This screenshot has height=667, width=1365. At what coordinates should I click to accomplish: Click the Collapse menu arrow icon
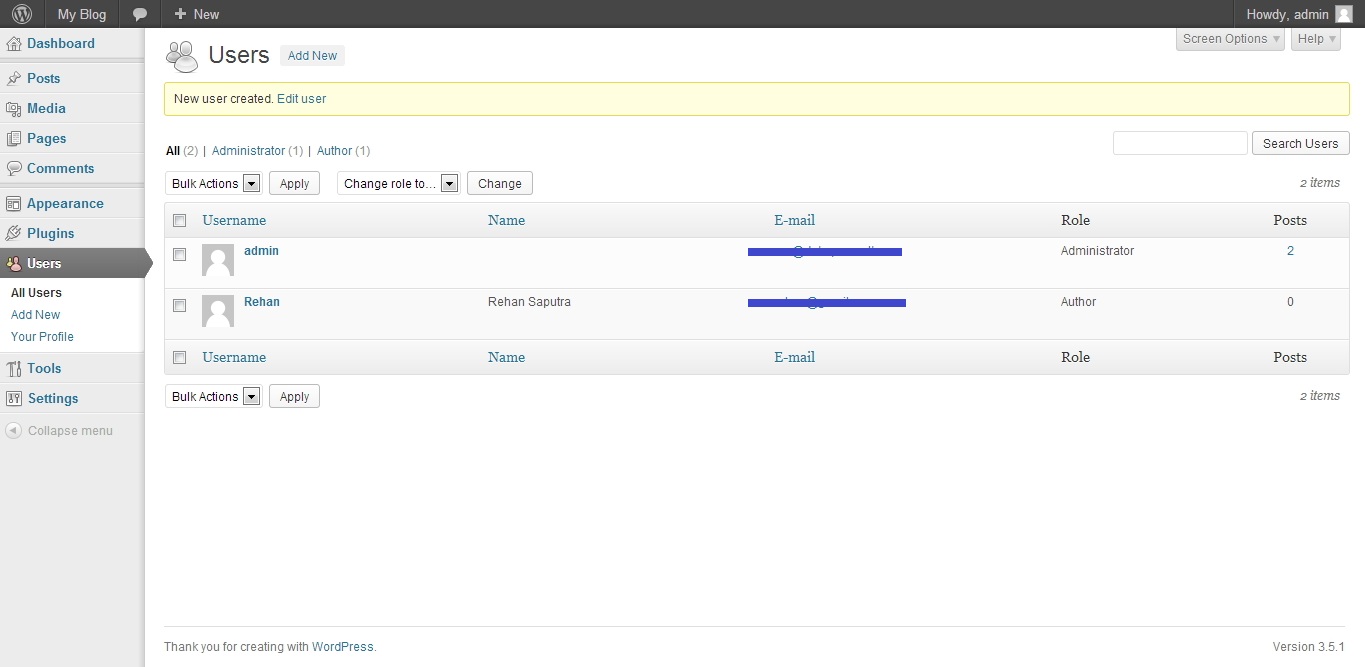13,431
